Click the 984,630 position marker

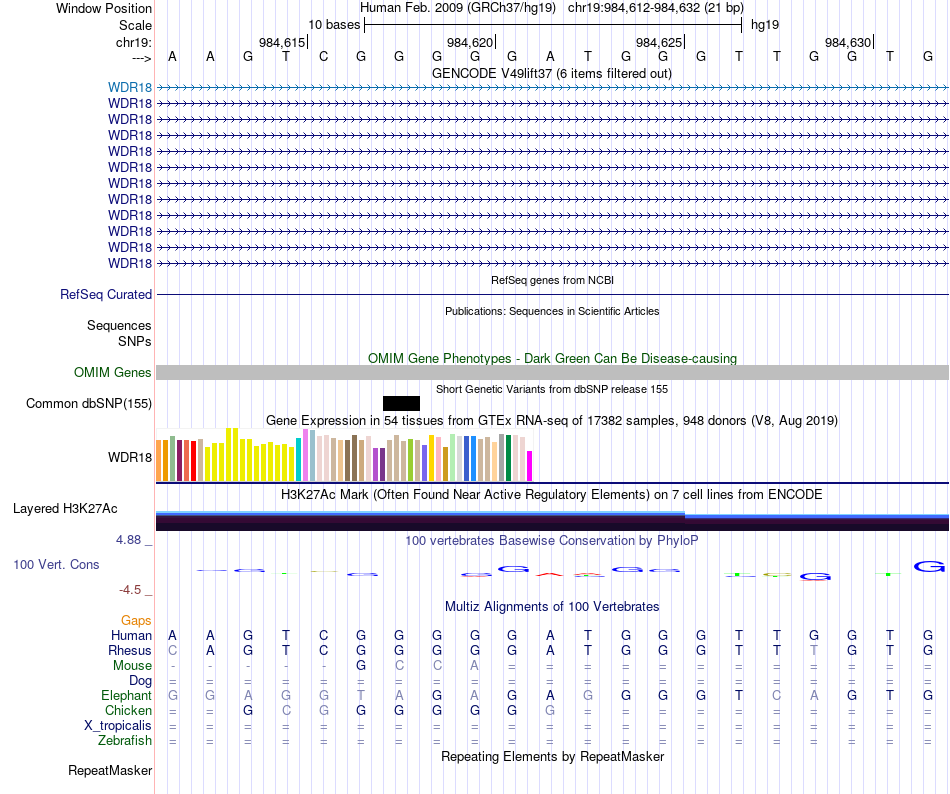click(x=848, y=42)
